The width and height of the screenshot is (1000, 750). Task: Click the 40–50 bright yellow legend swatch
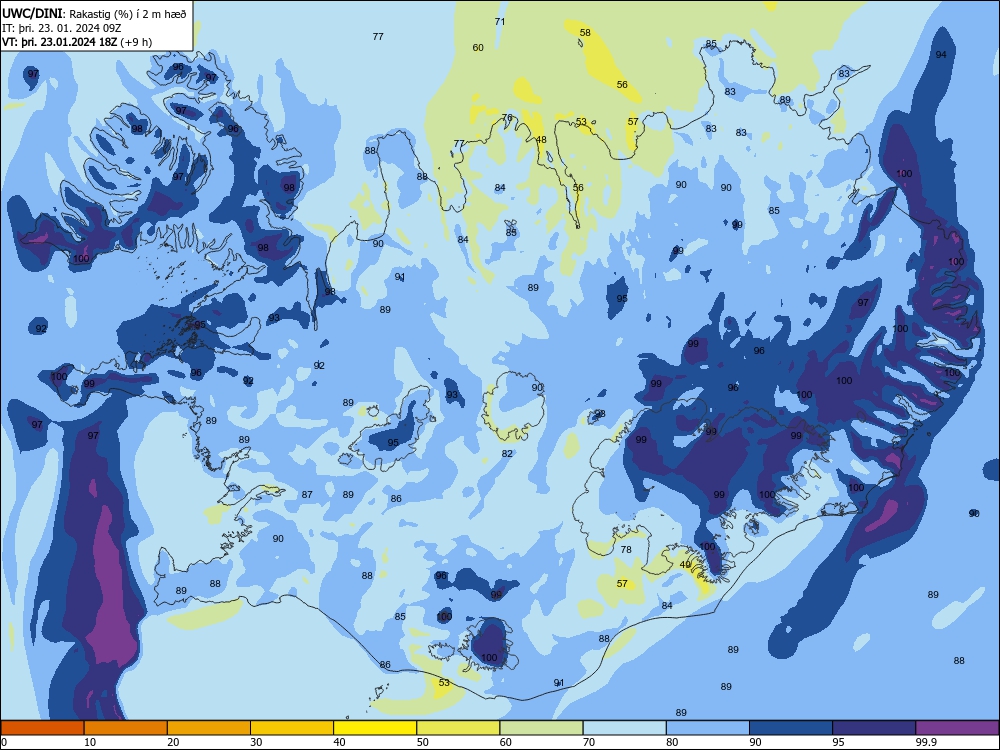(x=375, y=728)
